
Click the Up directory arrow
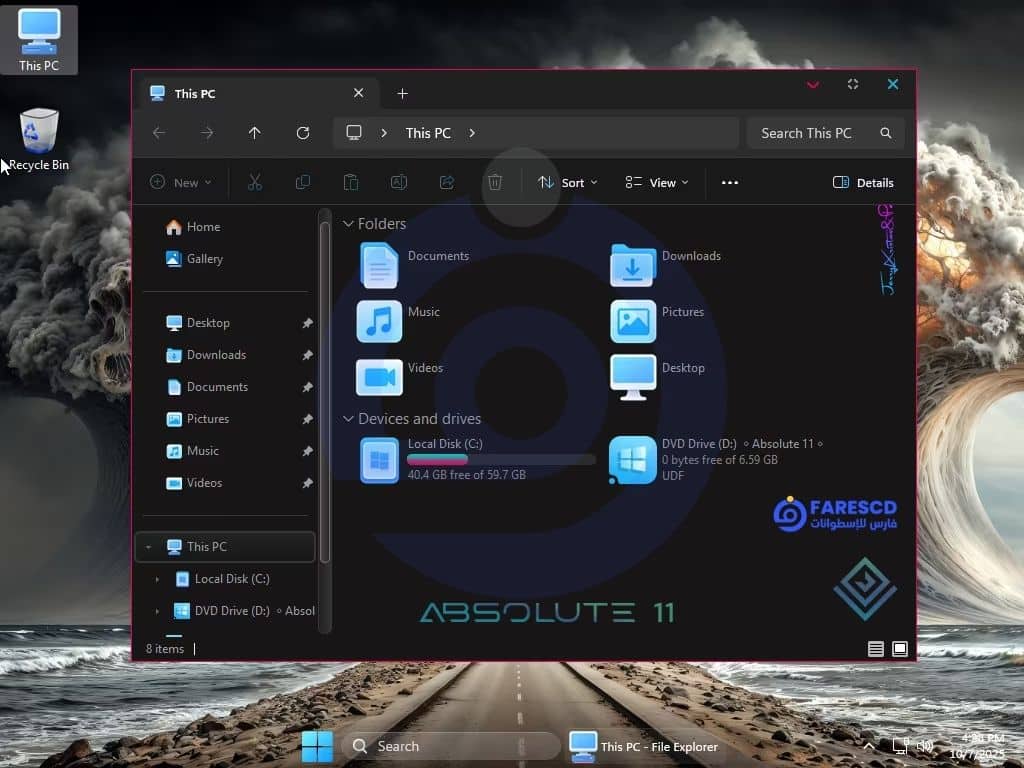coord(255,133)
